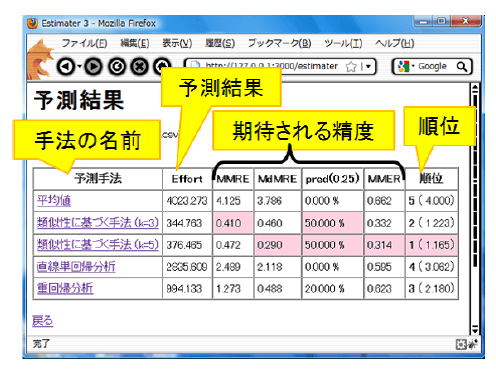
Task: Maximize the Firefox window
Action: pyautogui.click(x=441, y=21)
